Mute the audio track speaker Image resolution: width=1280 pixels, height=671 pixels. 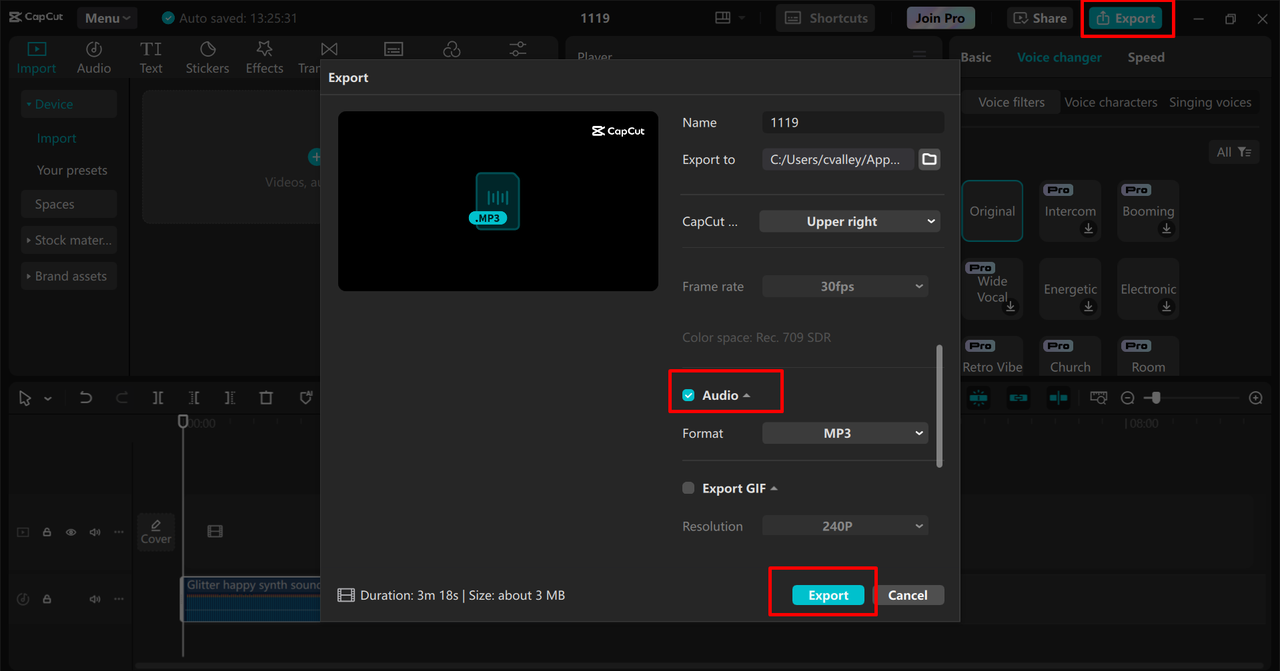(95, 599)
